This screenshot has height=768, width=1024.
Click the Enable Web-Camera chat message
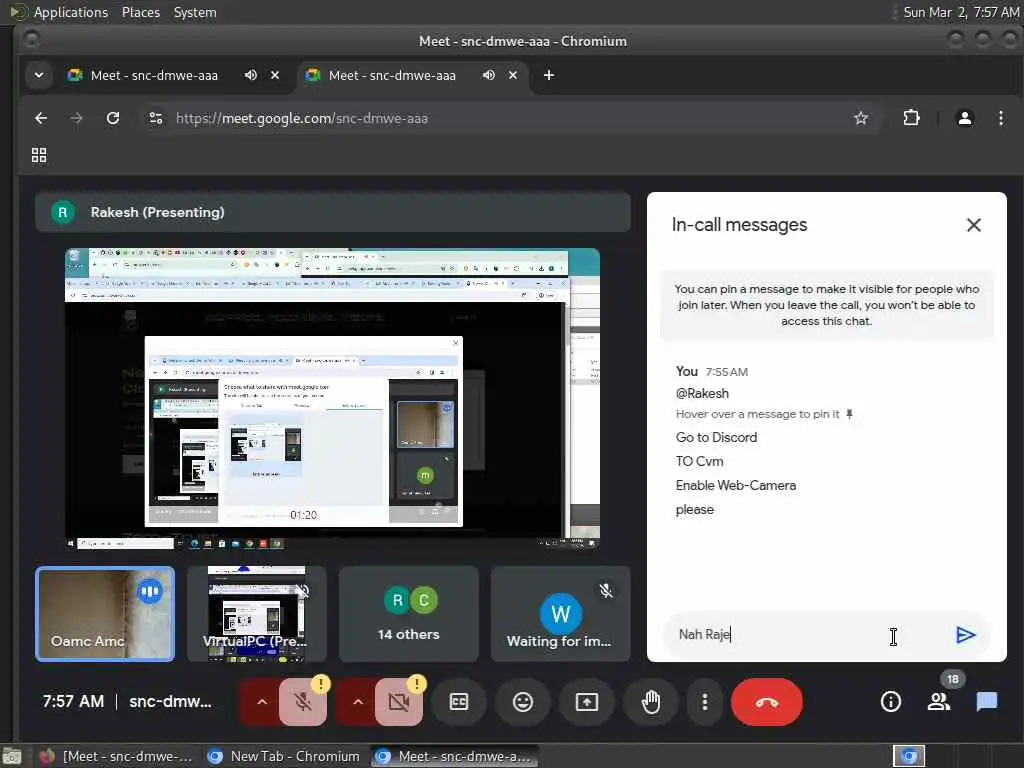(736, 485)
